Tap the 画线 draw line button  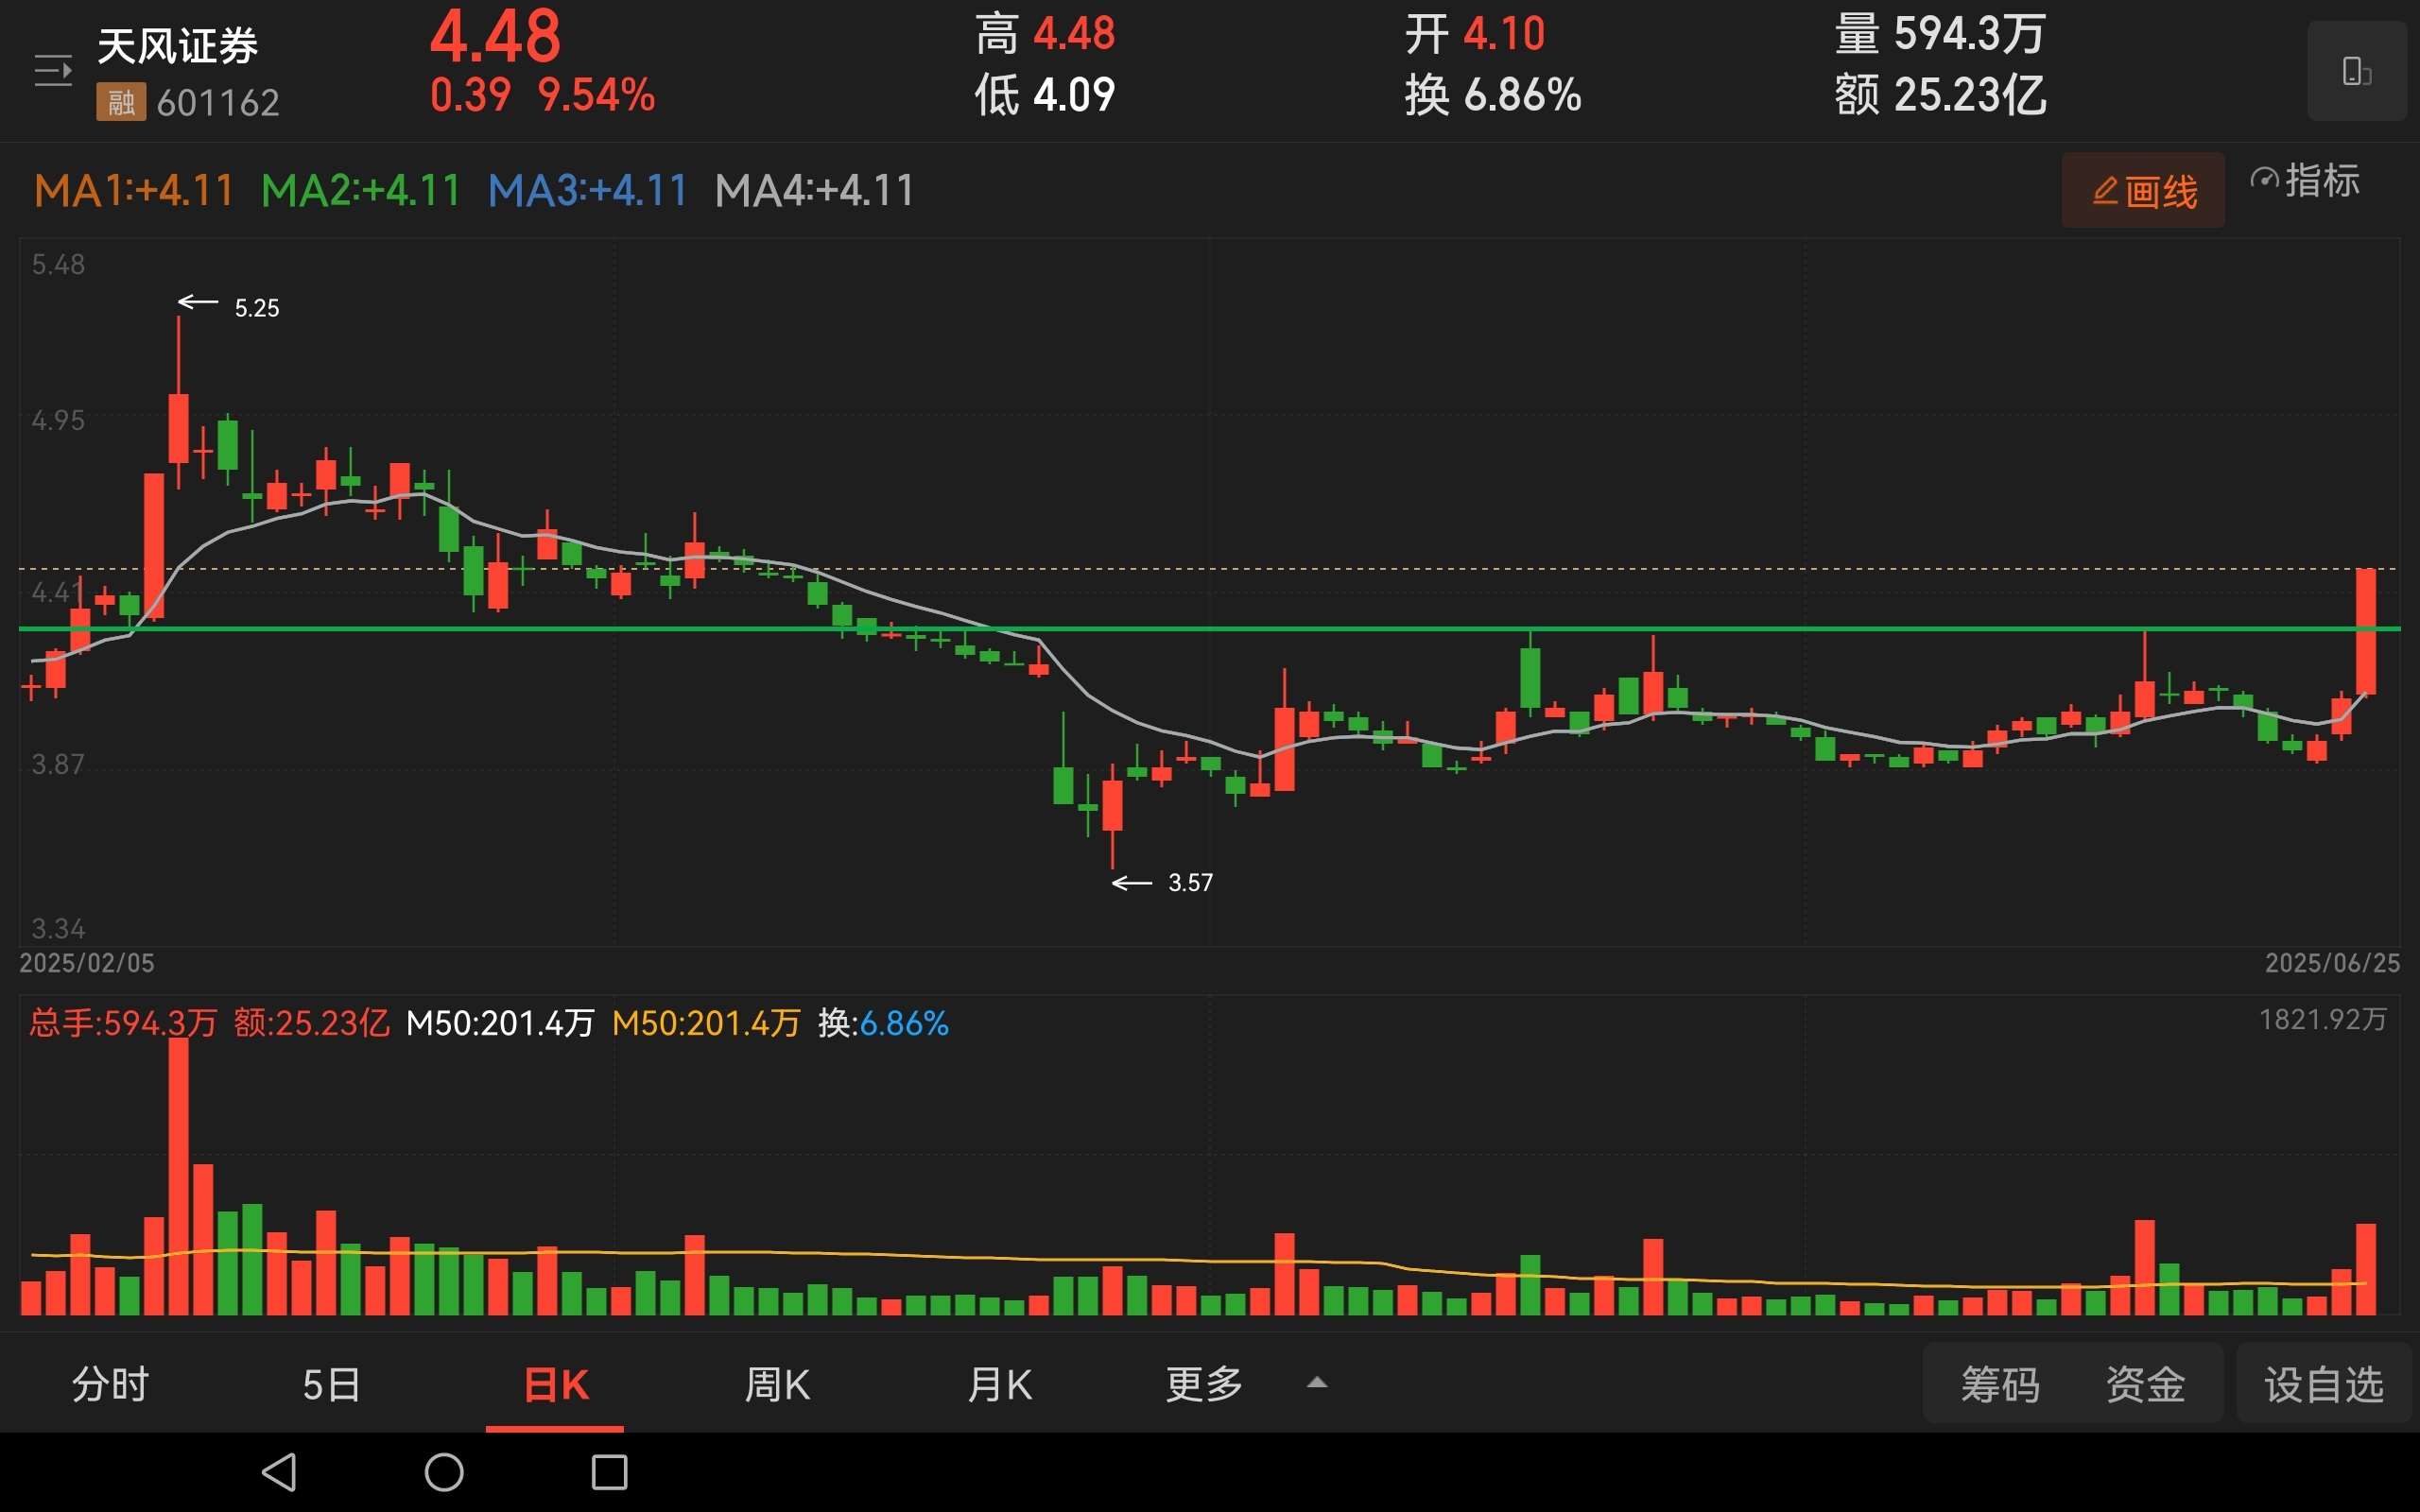tap(2143, 190)
